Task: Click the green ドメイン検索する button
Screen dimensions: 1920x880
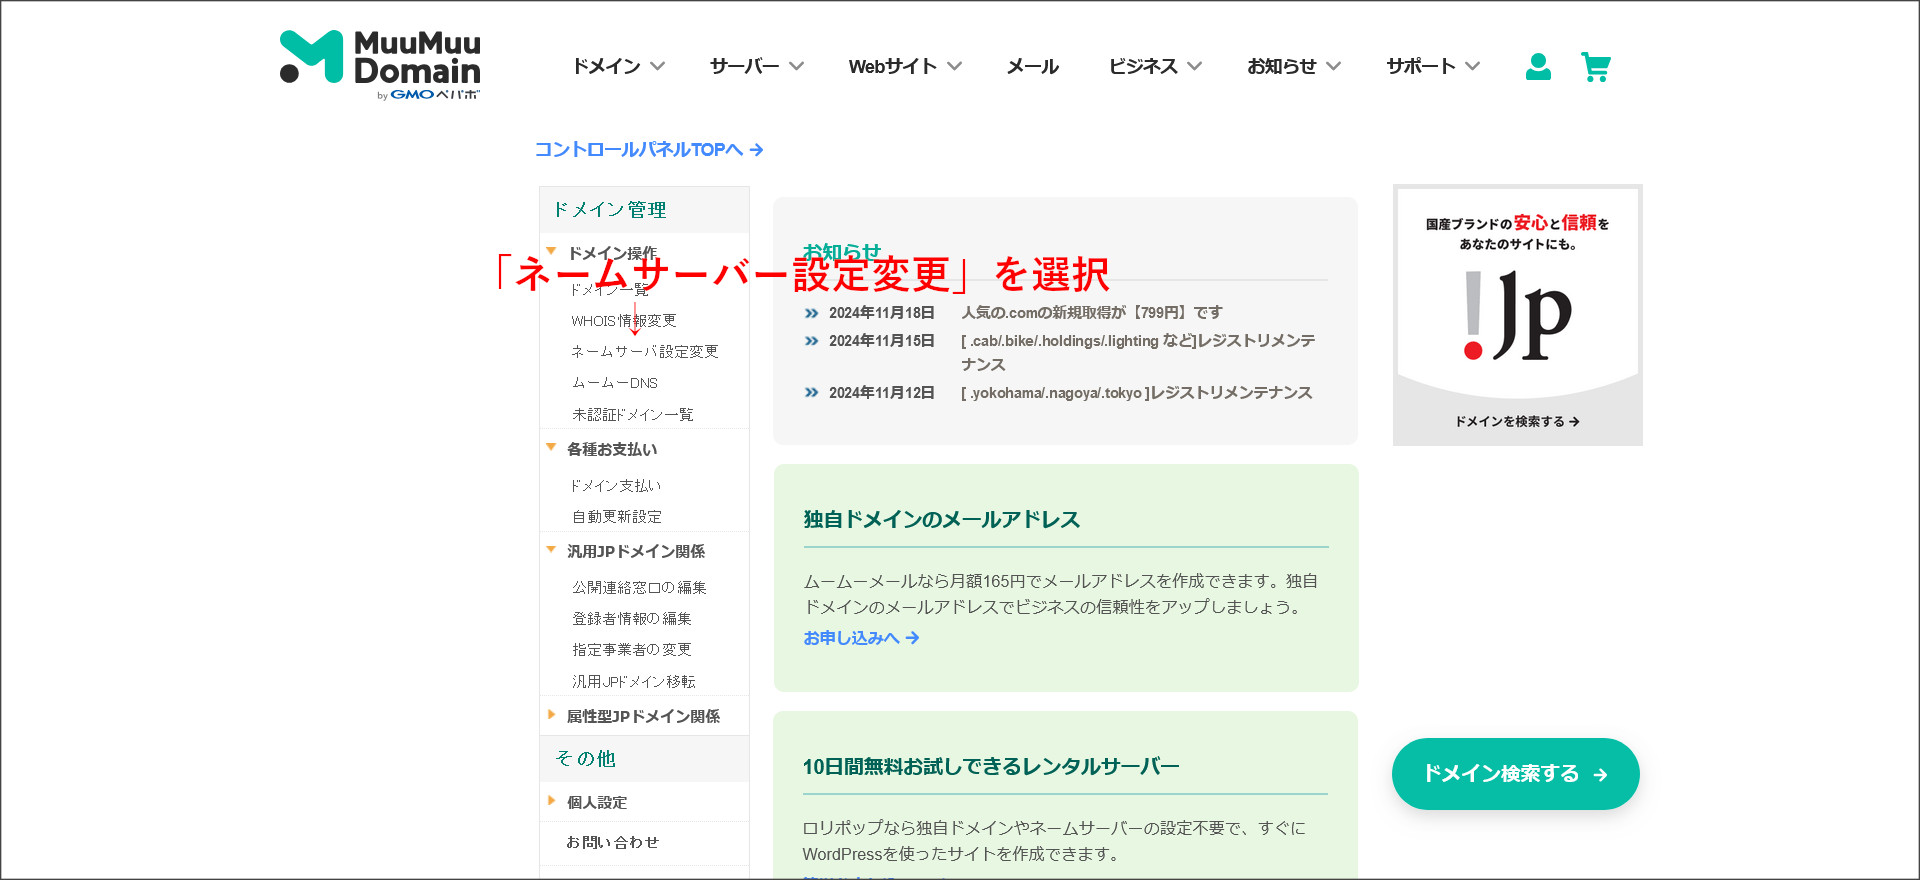Action: coord(1515,773)
